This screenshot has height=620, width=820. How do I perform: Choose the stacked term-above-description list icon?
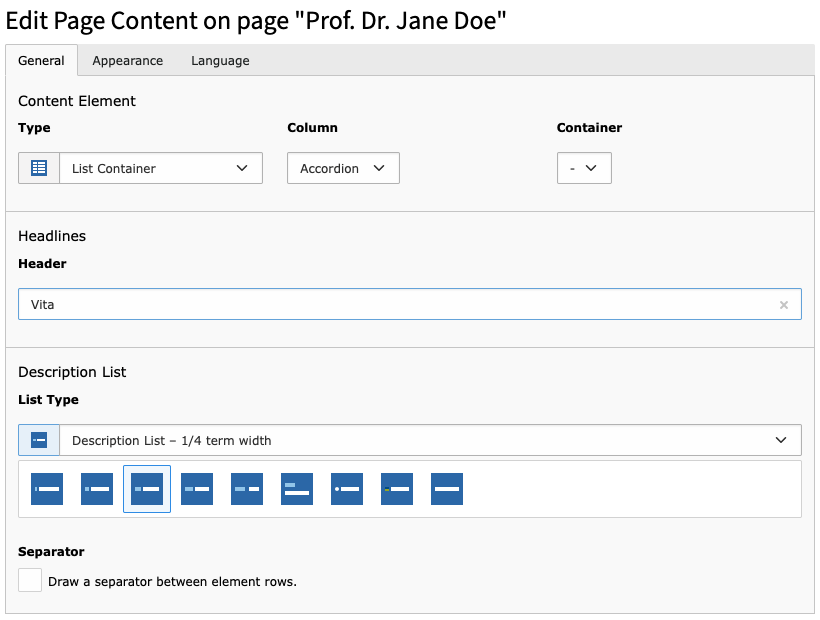(297, 489)
